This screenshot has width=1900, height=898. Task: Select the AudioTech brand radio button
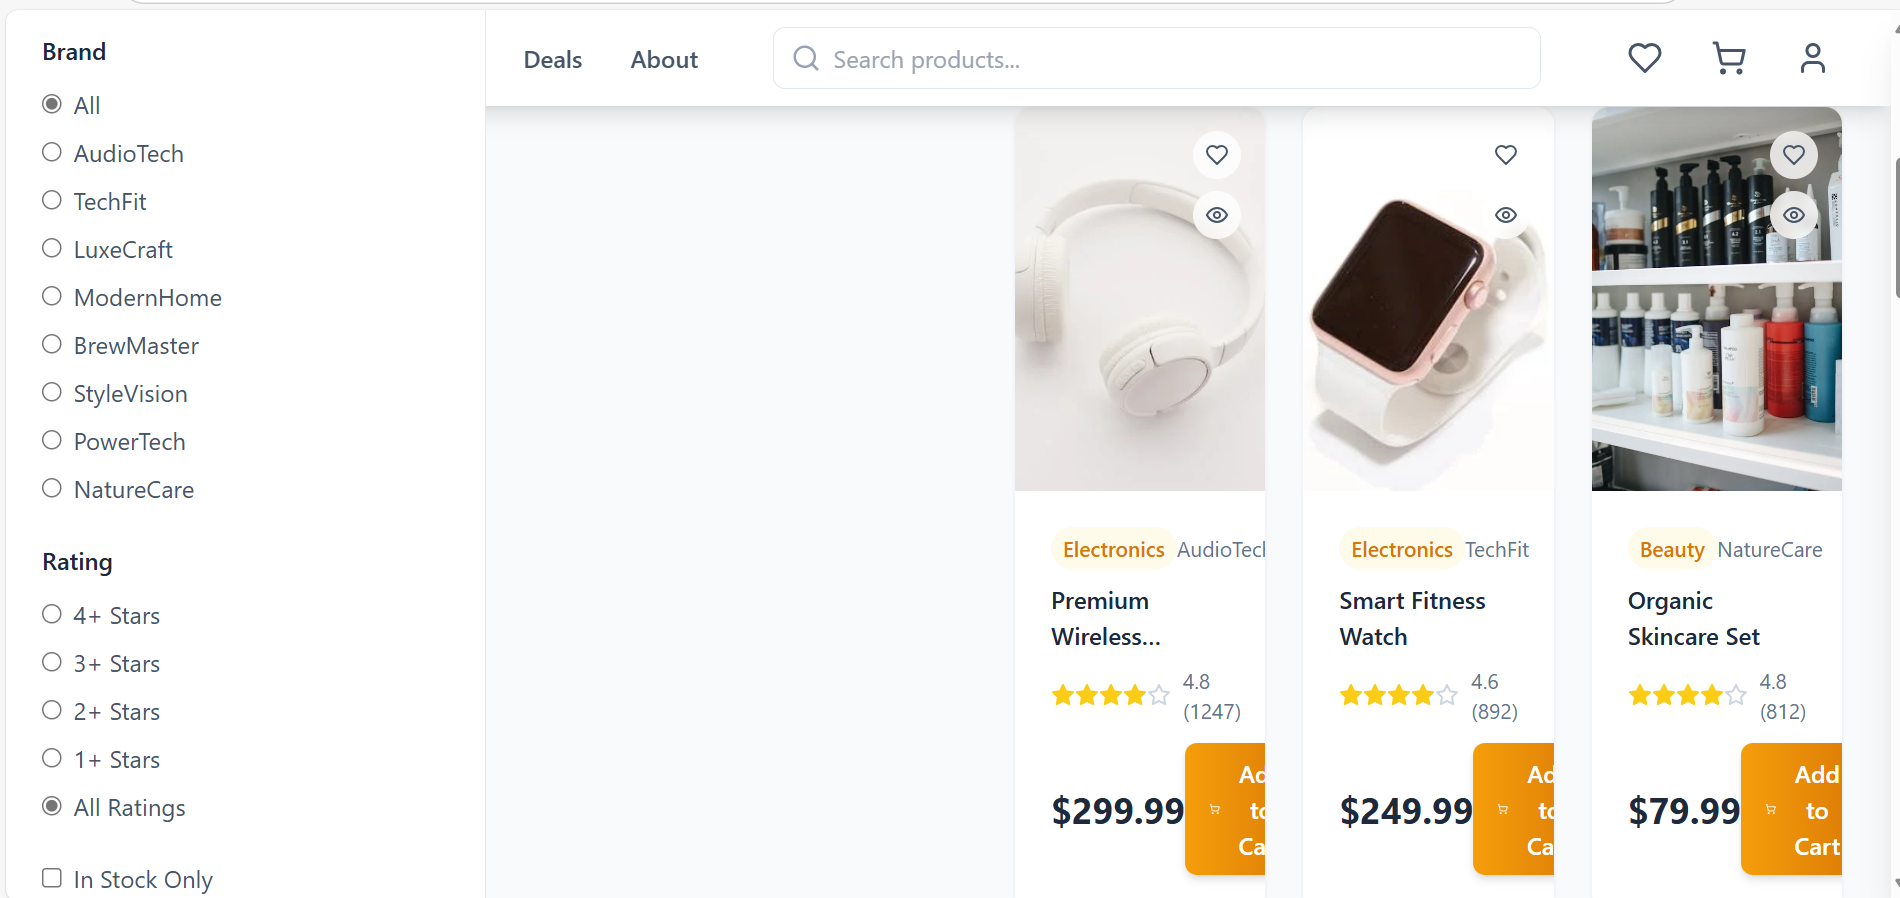(x=51, y=151)
